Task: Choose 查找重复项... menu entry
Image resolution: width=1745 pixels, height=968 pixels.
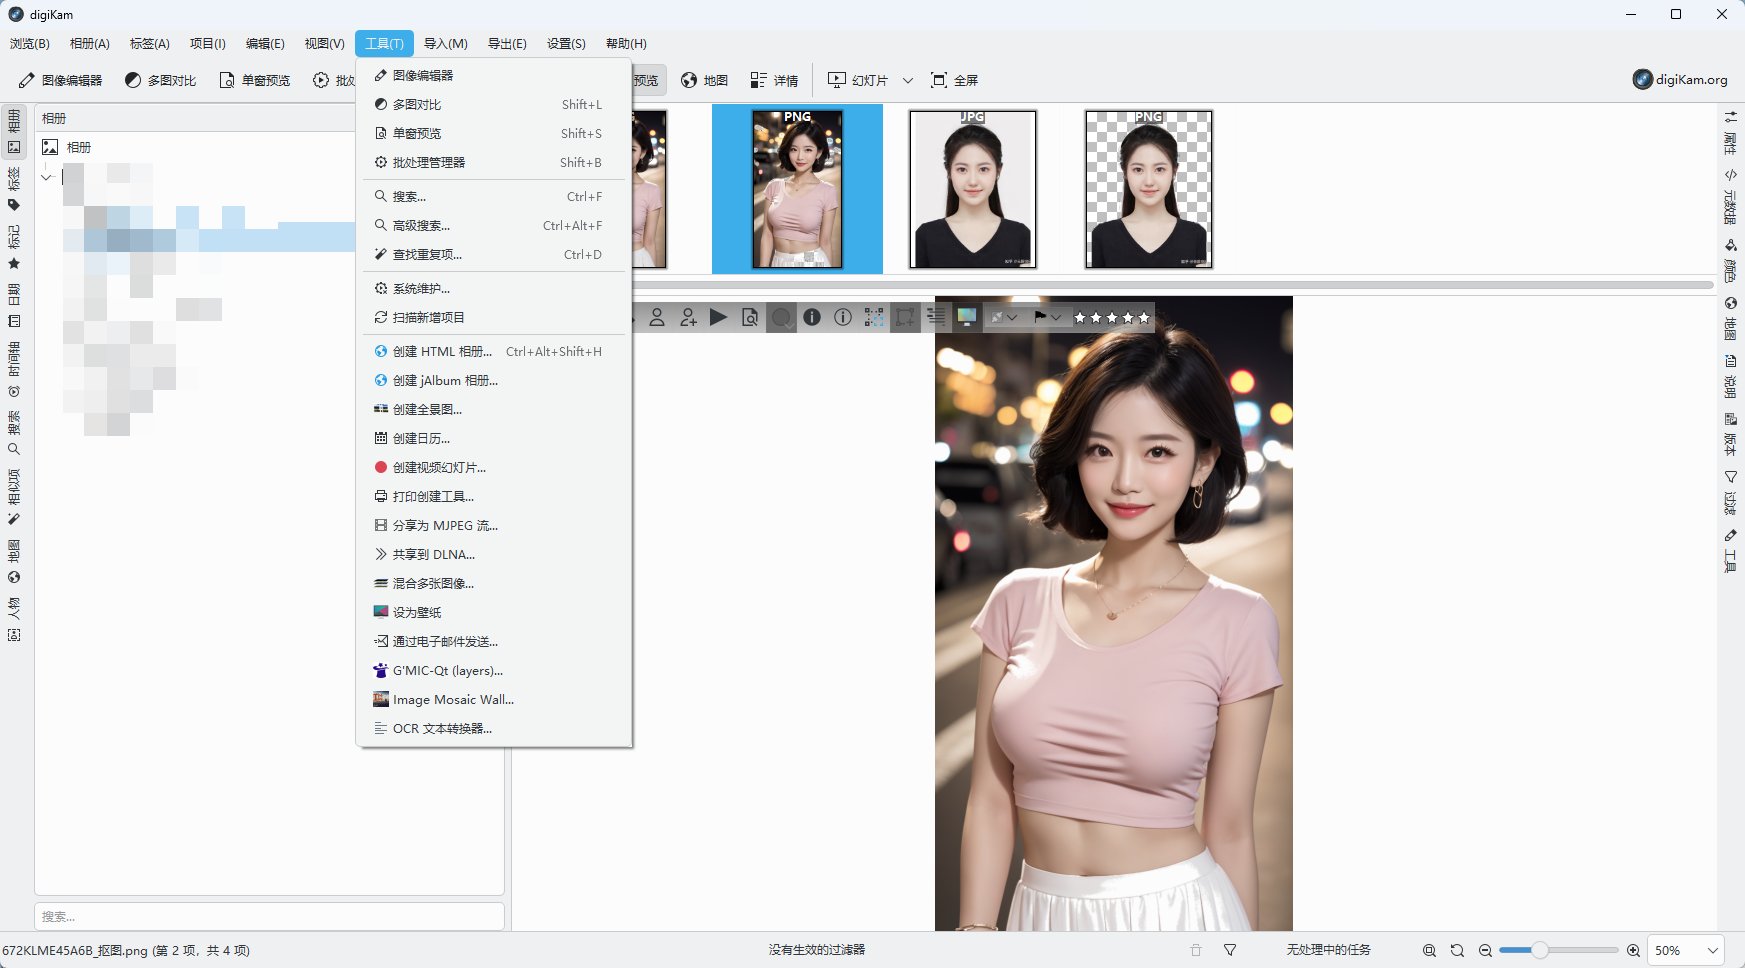Action: pos(494,254)
